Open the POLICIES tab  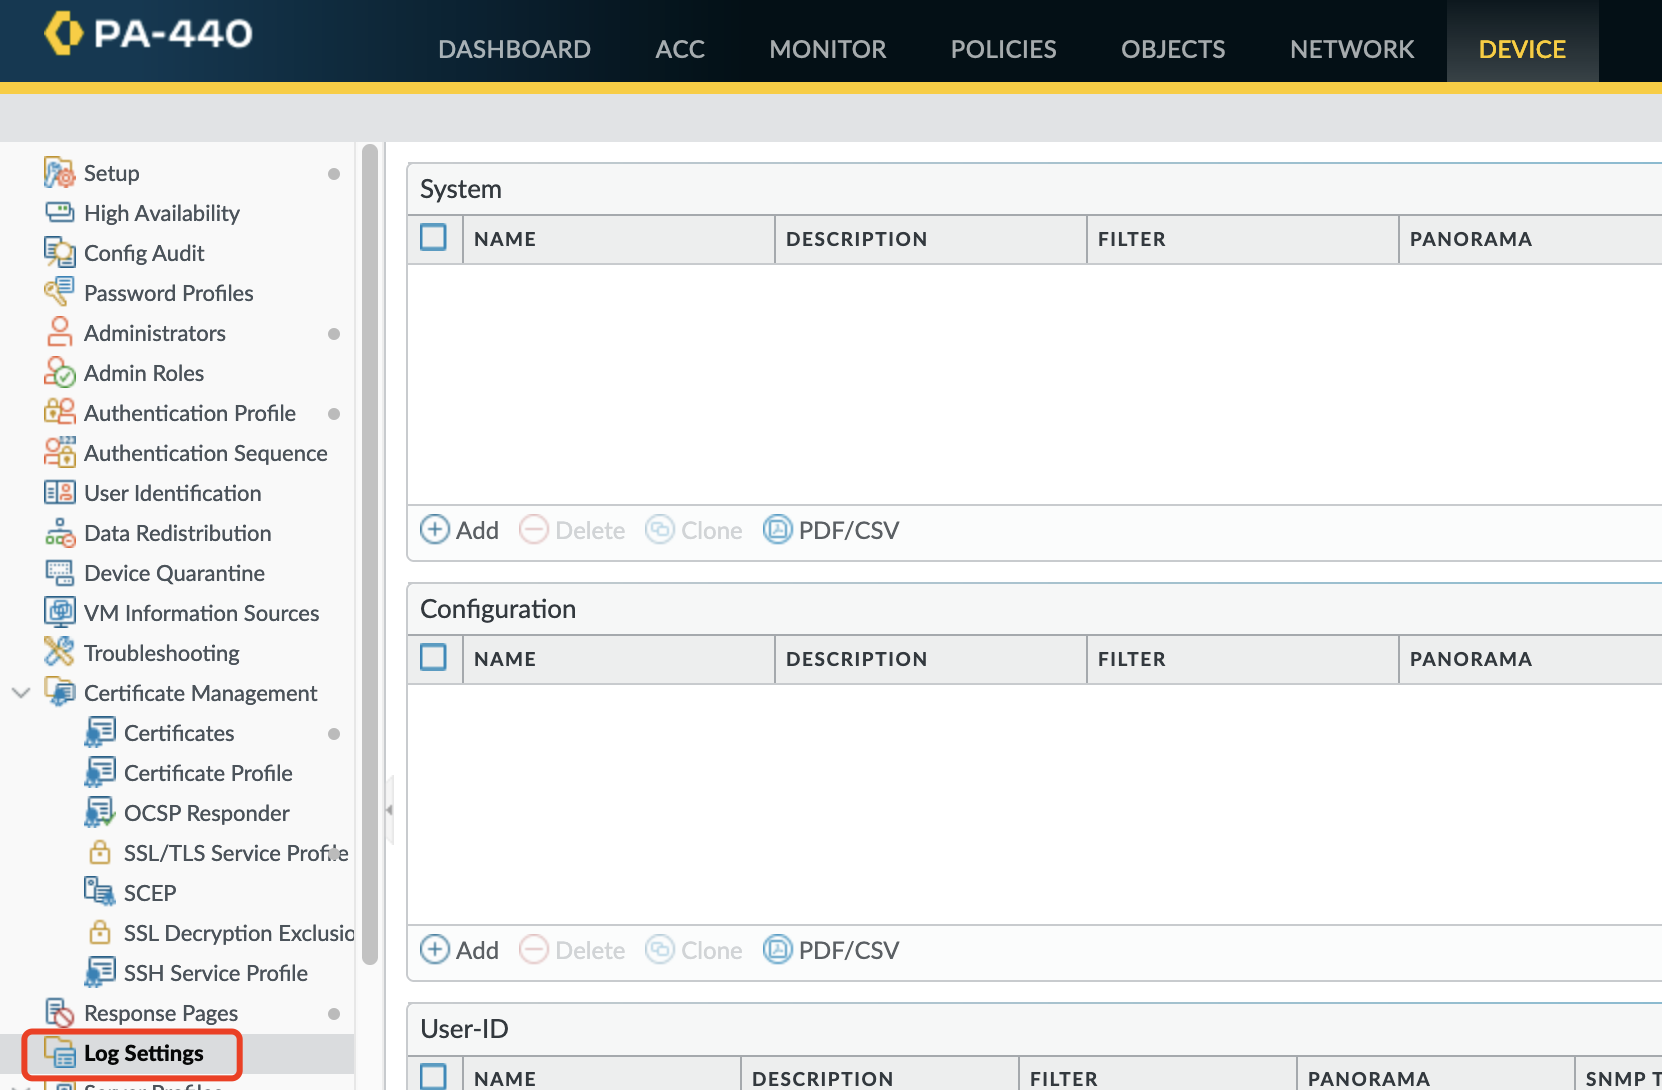[x=1003, y=49]
